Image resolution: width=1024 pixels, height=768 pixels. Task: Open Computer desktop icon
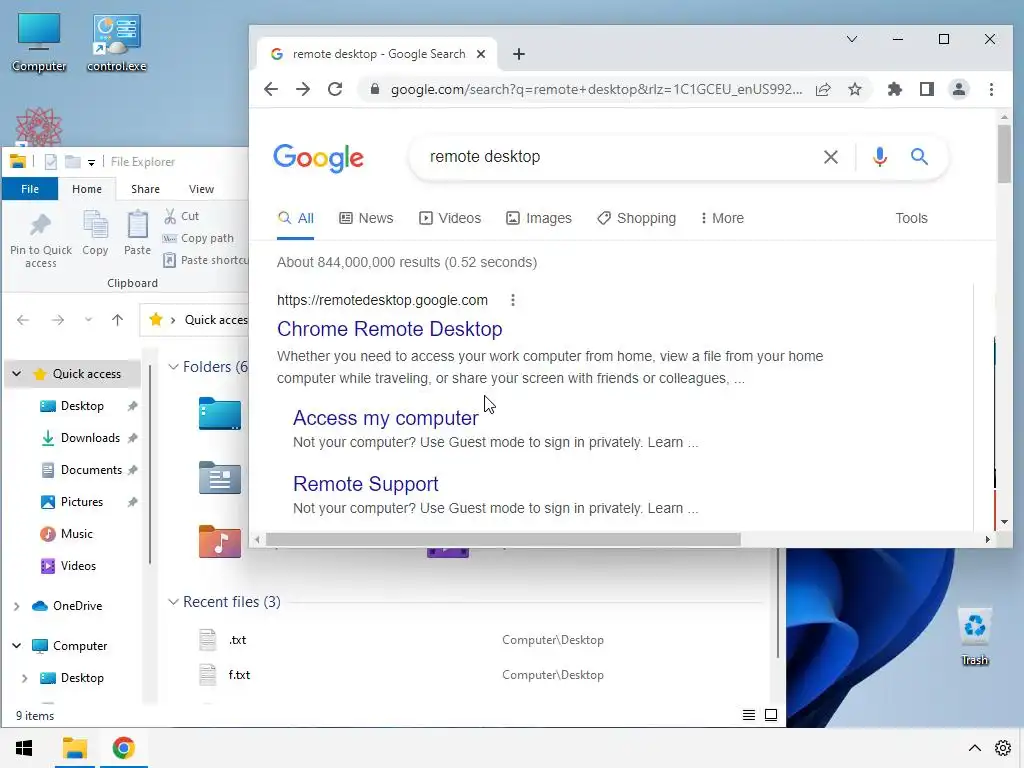click(39, 42)
